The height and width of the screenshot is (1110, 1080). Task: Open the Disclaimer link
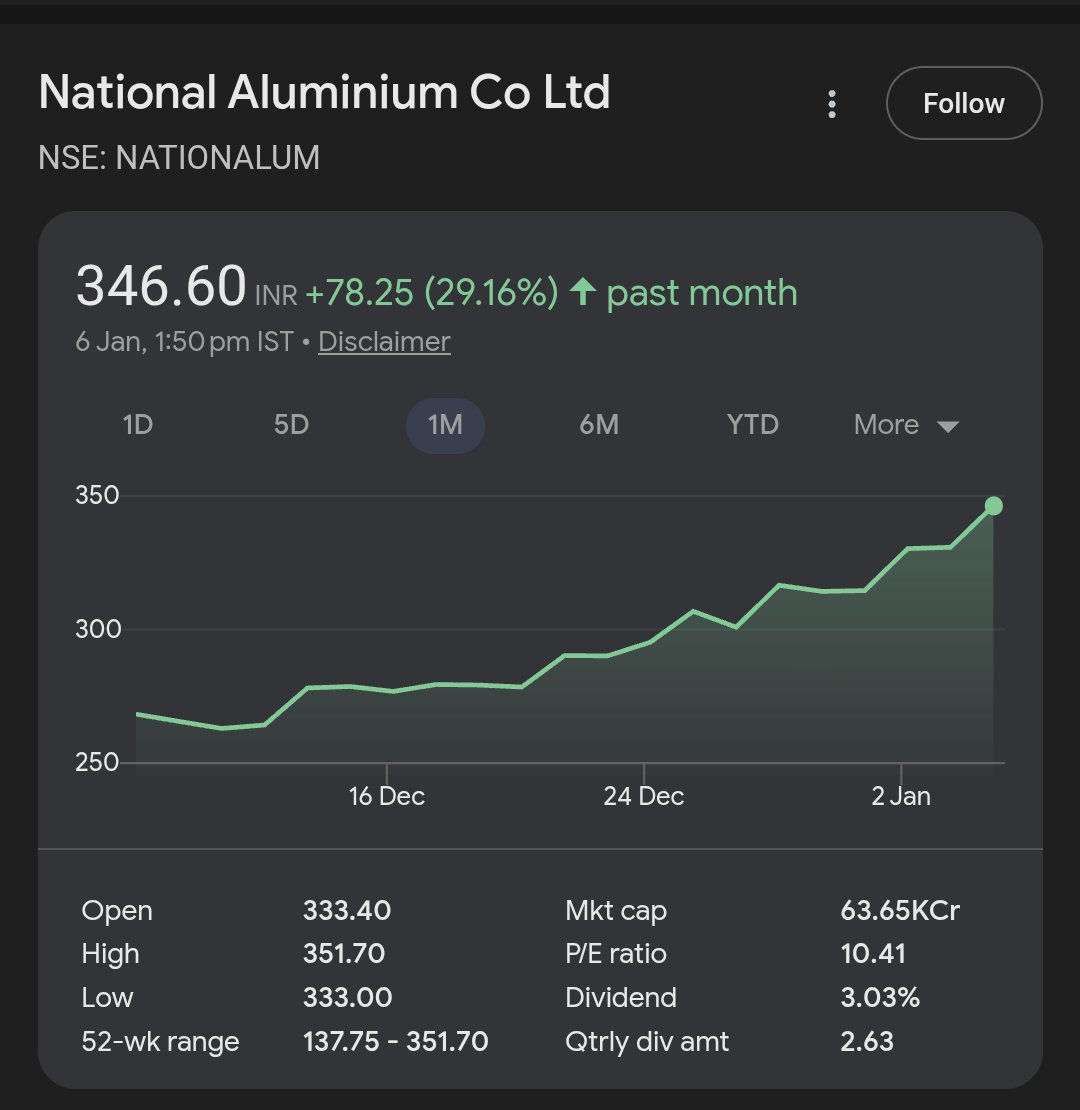(384, 342)
